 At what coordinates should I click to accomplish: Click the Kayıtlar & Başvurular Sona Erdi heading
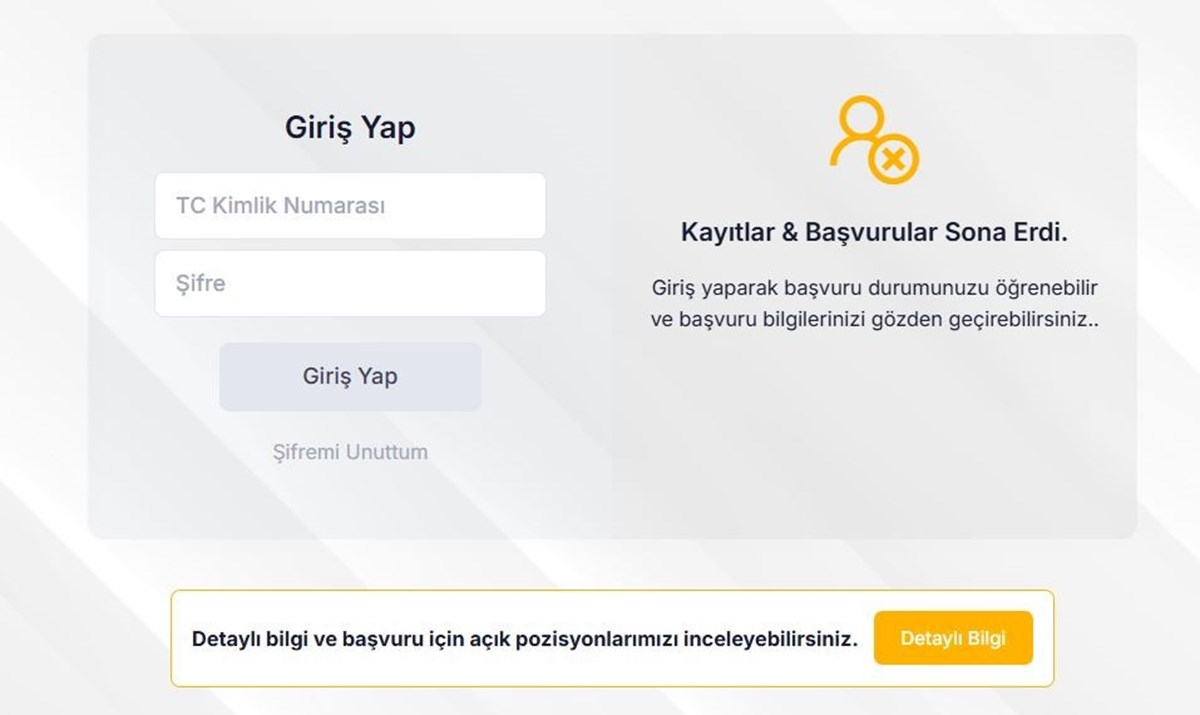874,233
